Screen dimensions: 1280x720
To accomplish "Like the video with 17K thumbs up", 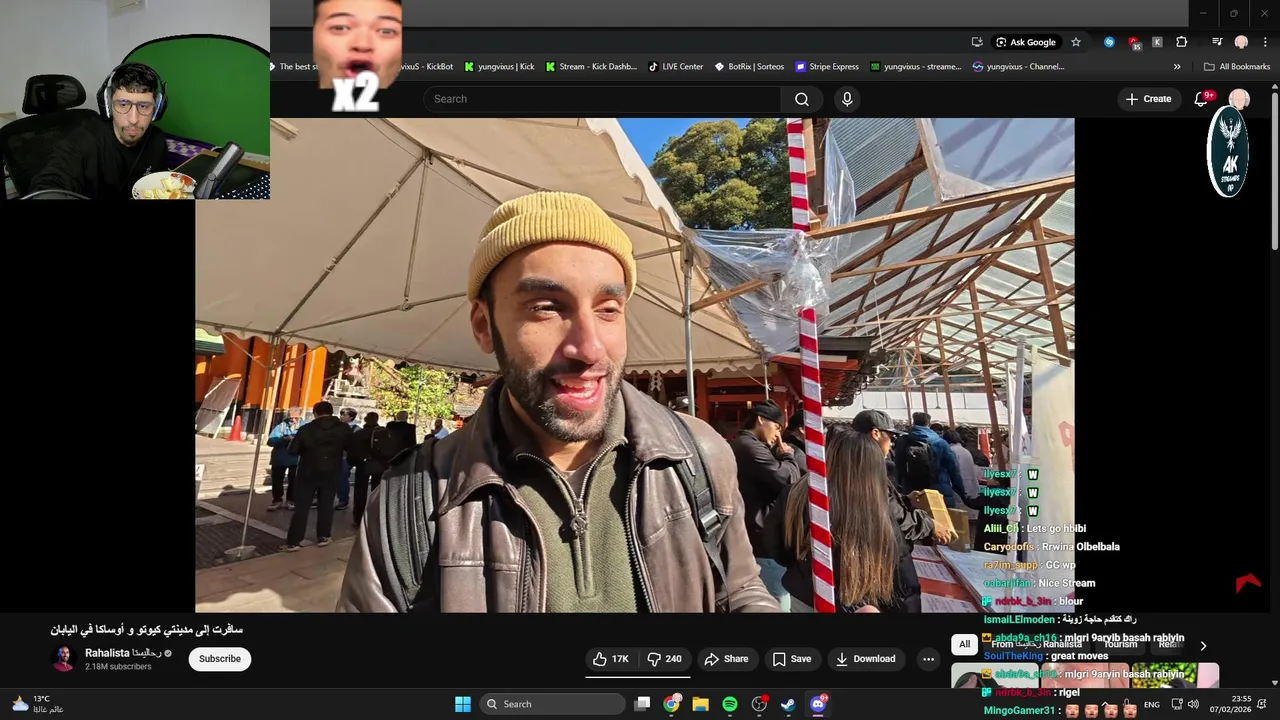I will [x=610, y=659].
